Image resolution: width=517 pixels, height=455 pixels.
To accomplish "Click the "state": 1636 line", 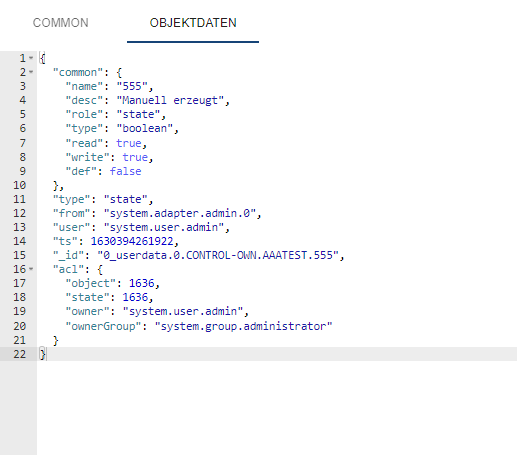I will [109, 297].
